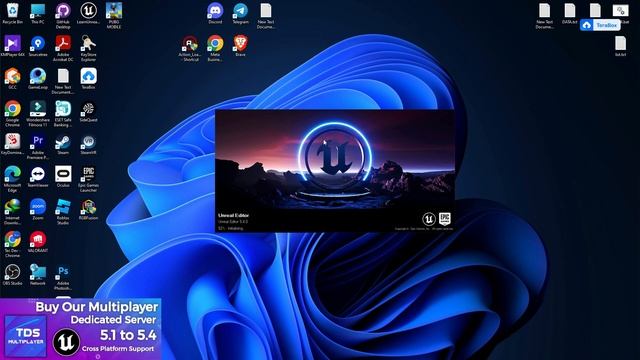Select the TeamViewer desktop shortcut
Viewport: 640px width, 360px height.
click(38, 176)
